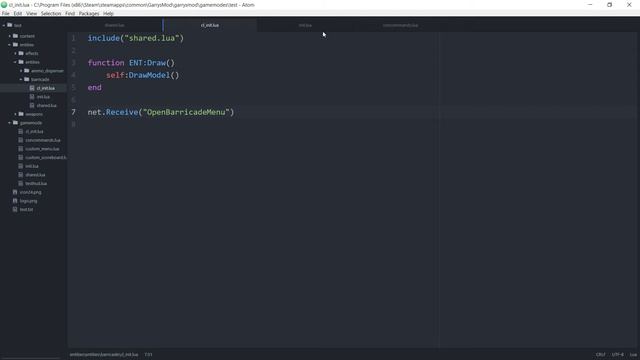This screenshot has height=360, width=640.
Task: Open gamemode cl_init.lua file
Action: click(x=34, y=131)
